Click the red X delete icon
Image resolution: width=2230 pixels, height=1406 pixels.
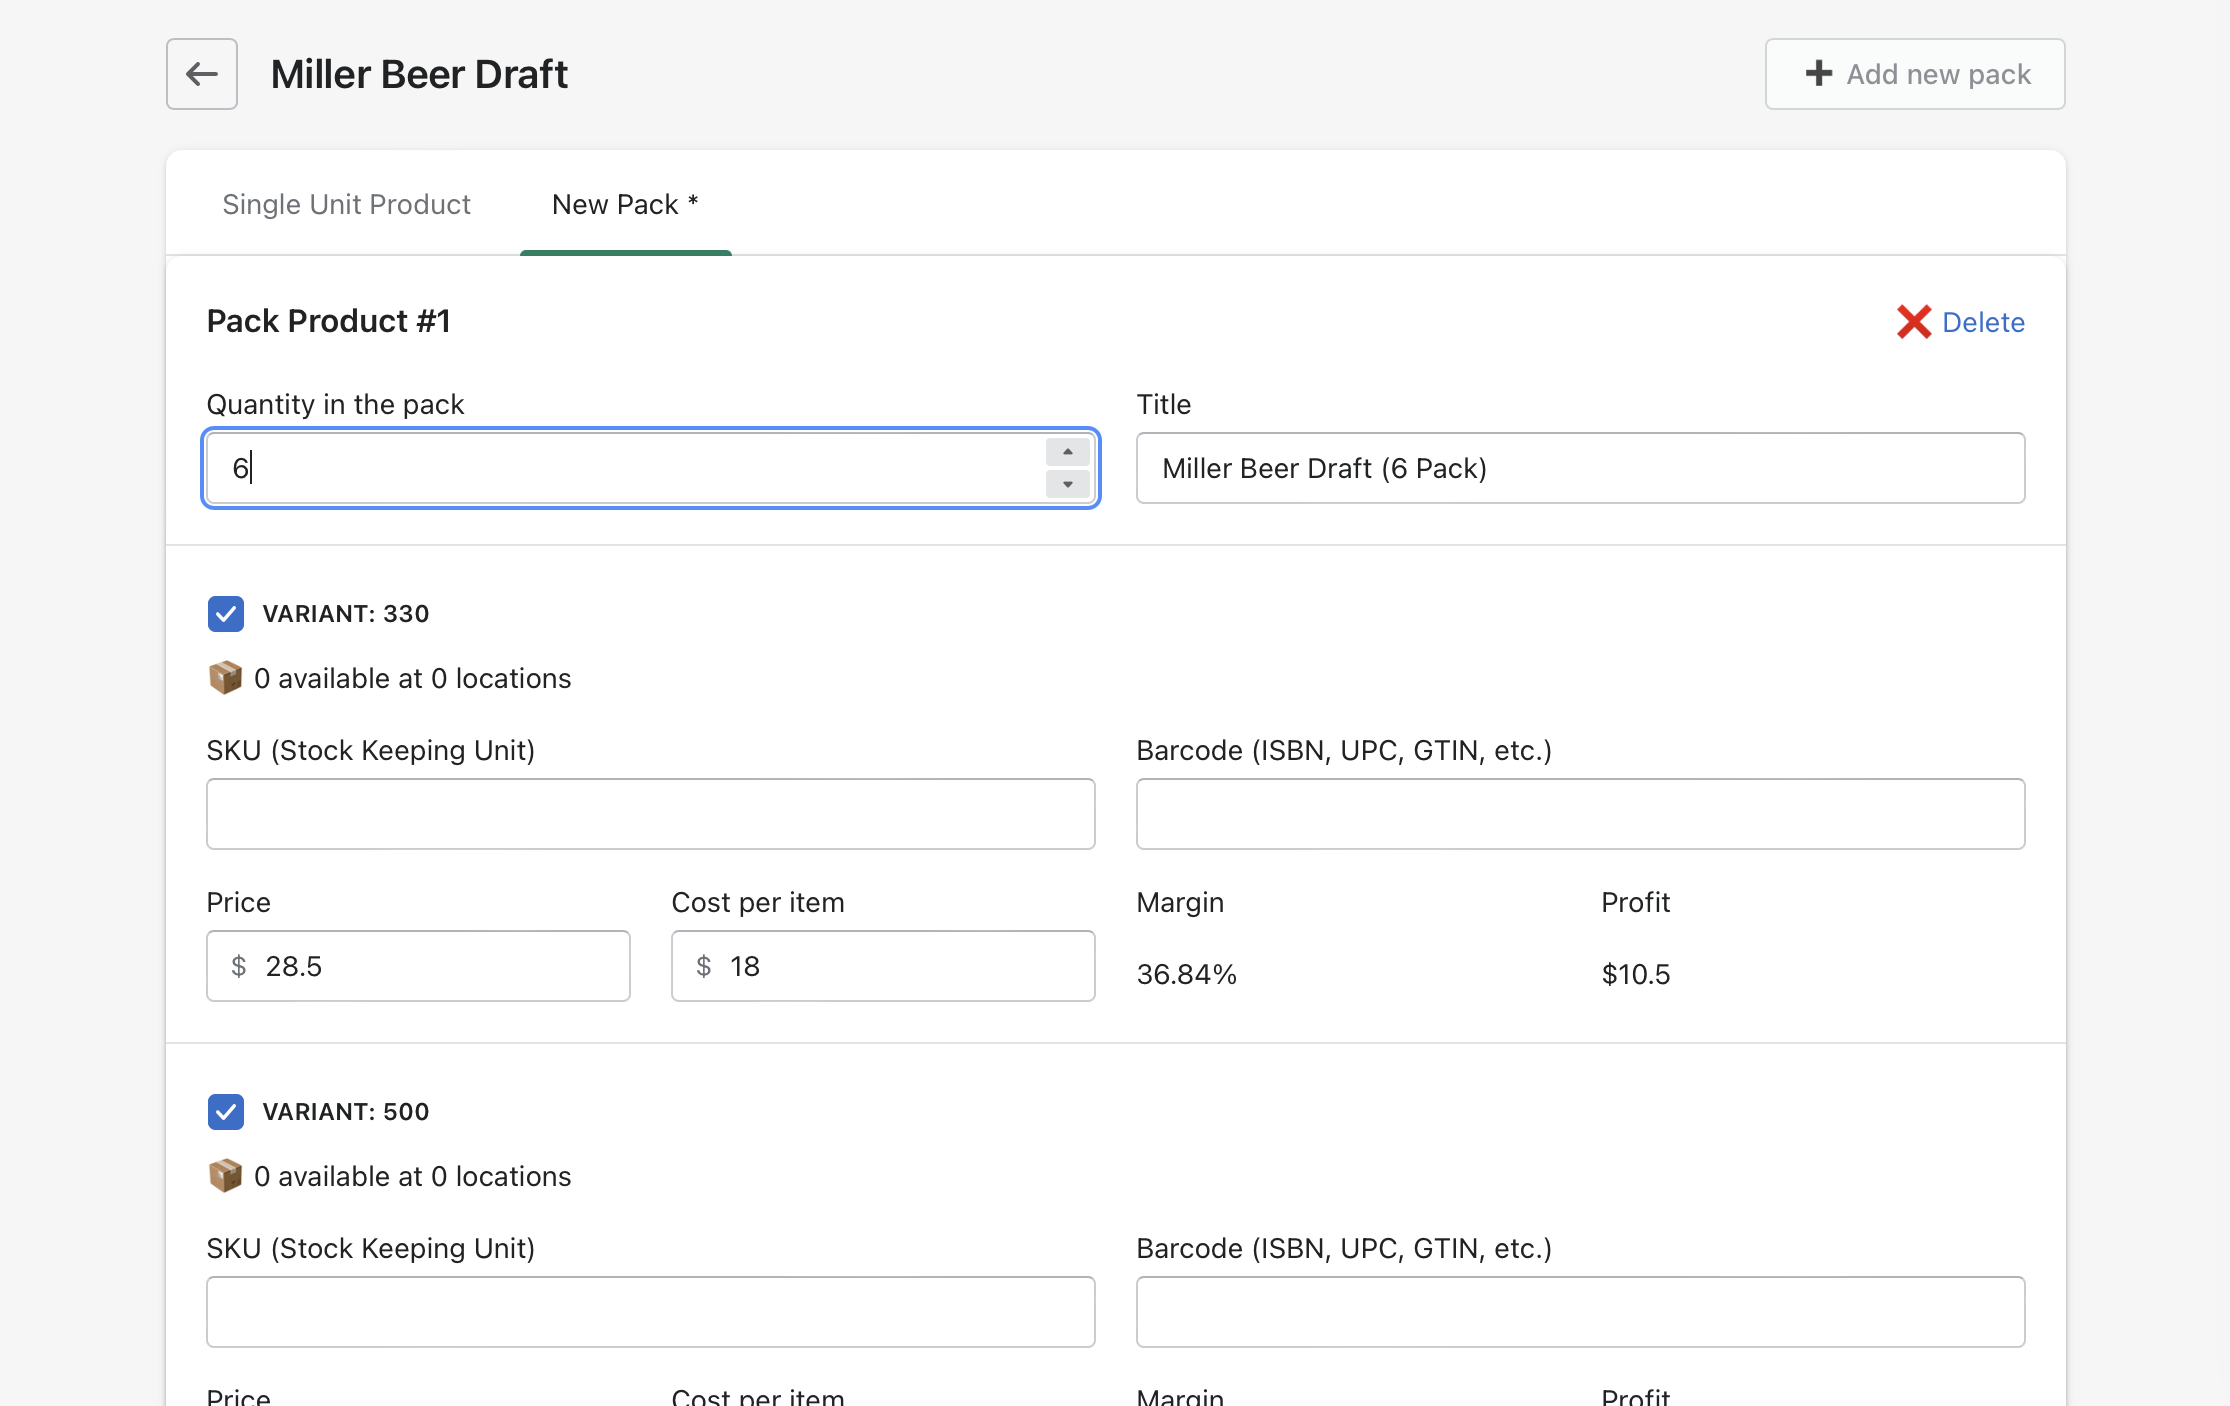tap(1914, 322)
